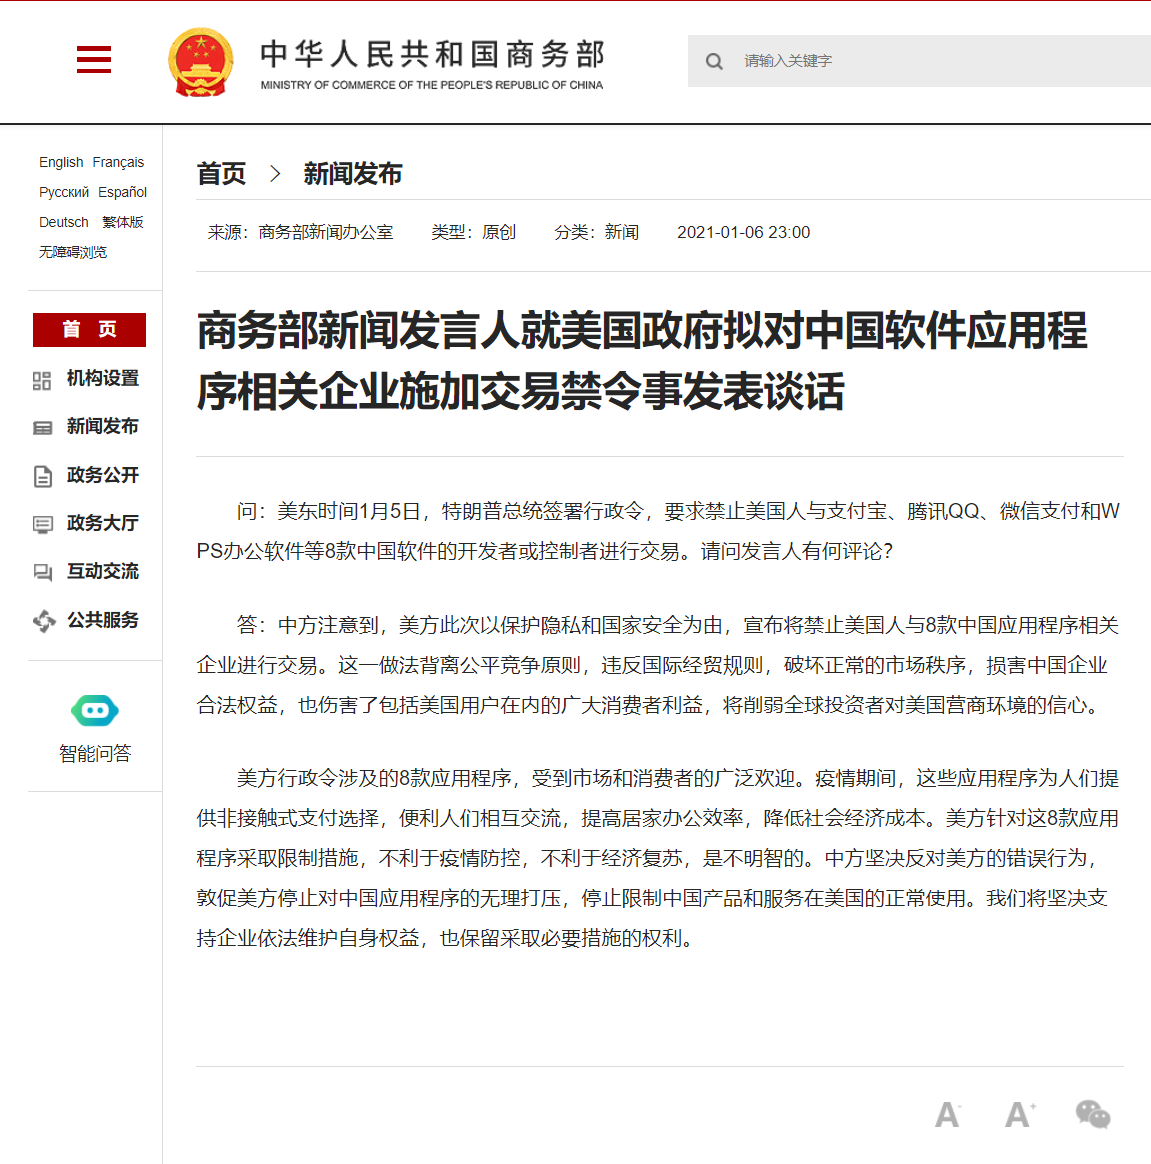The image size is (1151, 1164).
Task: Go to 首页 in sidebar
Action: tap(89, 330)
